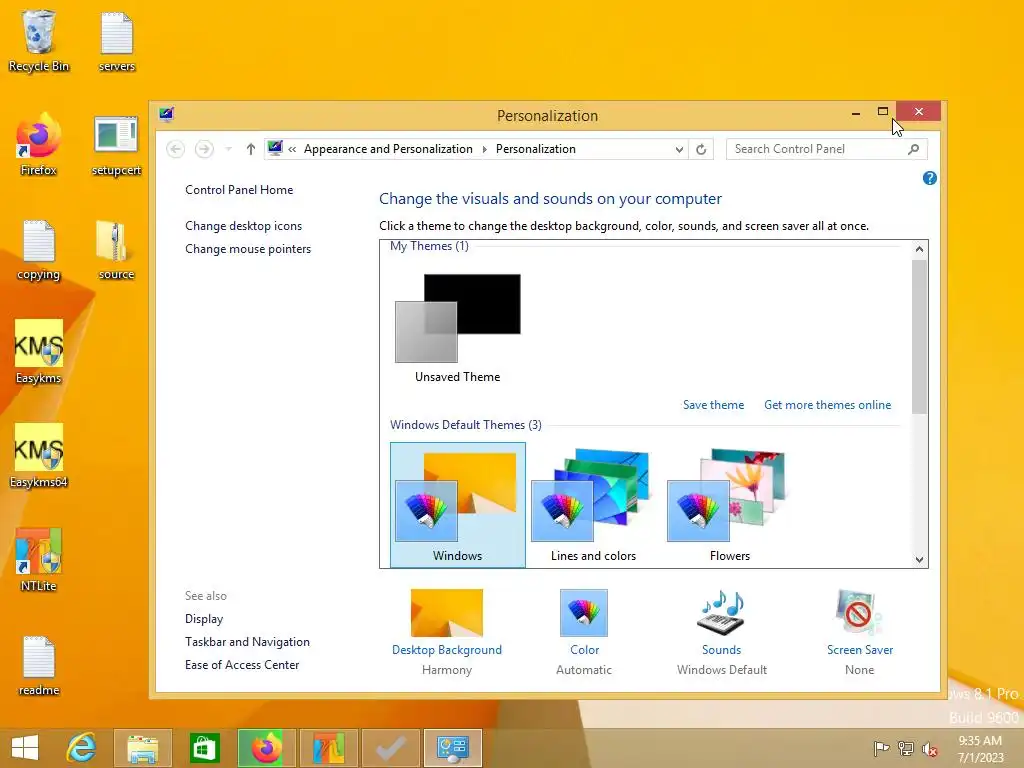
Task: Apply the Lines and colors theme
Action: (594, 505)
